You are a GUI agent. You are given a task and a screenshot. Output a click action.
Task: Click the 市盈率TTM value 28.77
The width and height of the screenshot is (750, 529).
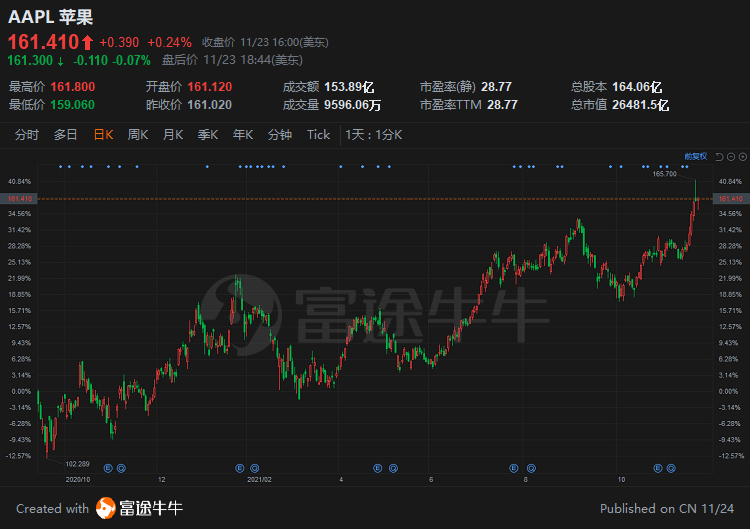(502, 105)
